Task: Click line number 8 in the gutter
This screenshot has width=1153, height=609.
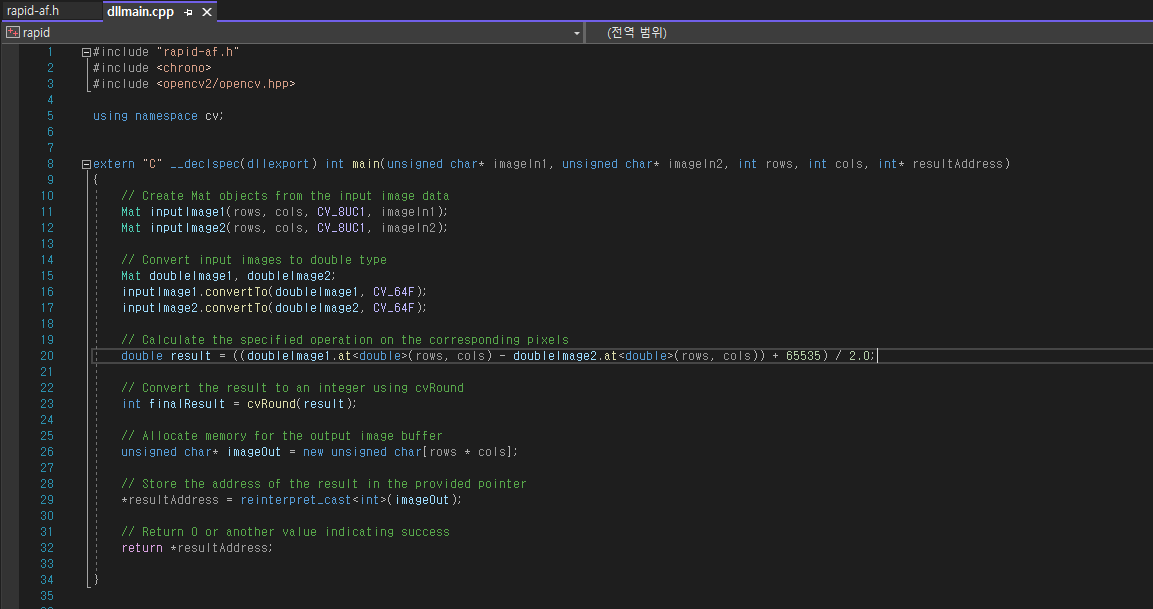Action: click(x=50, y=164)
